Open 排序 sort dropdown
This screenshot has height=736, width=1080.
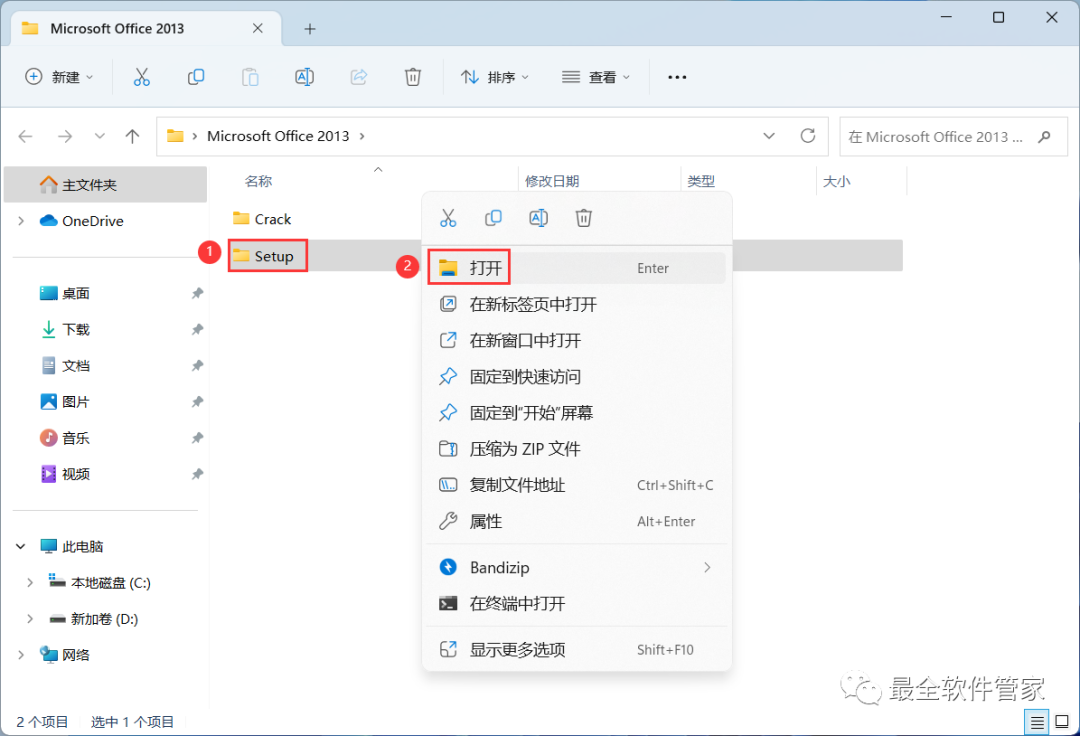[x=495, y=77]
